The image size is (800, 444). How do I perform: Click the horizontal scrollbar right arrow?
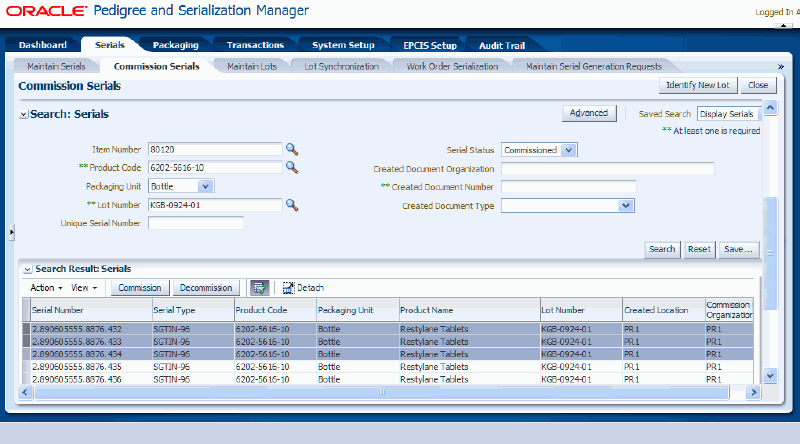point(753,392)
